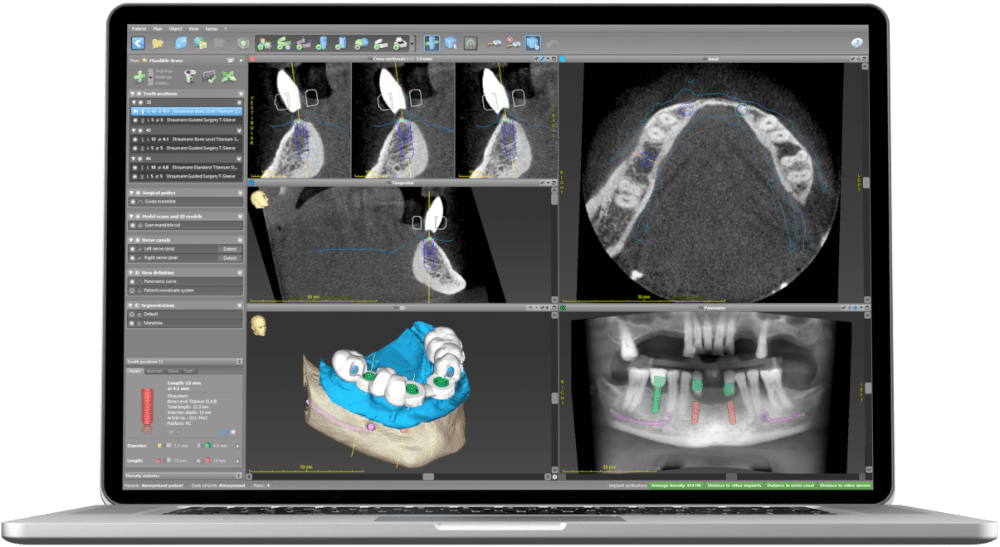Toggle visibility of Guide mandible
Viewport: 1000px width, 547px height.
[x=134, y=201]
